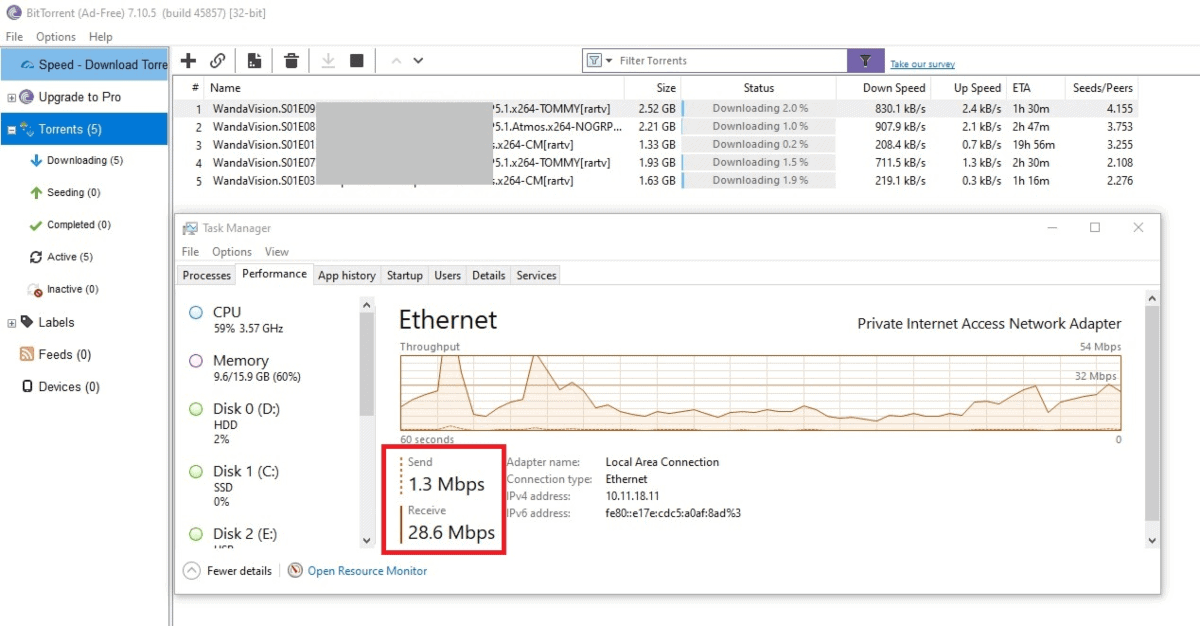Viewport: 1200px width, 626px height.
Task: Open Devices (0) in sidebar
Action: 69,387
